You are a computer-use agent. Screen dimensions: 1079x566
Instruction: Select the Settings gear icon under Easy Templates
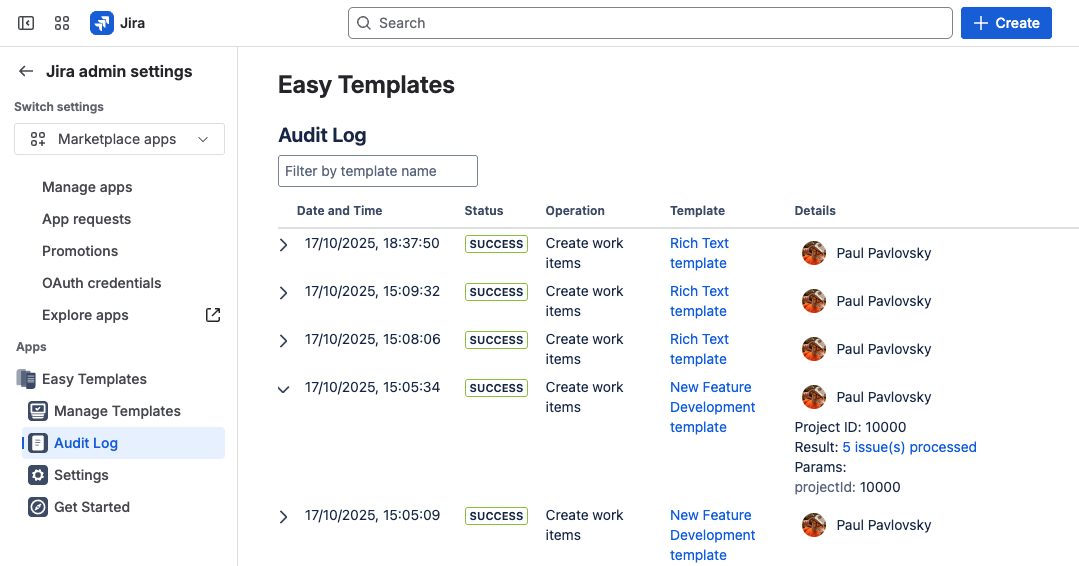pyautogui.click(x=38, y=475)
